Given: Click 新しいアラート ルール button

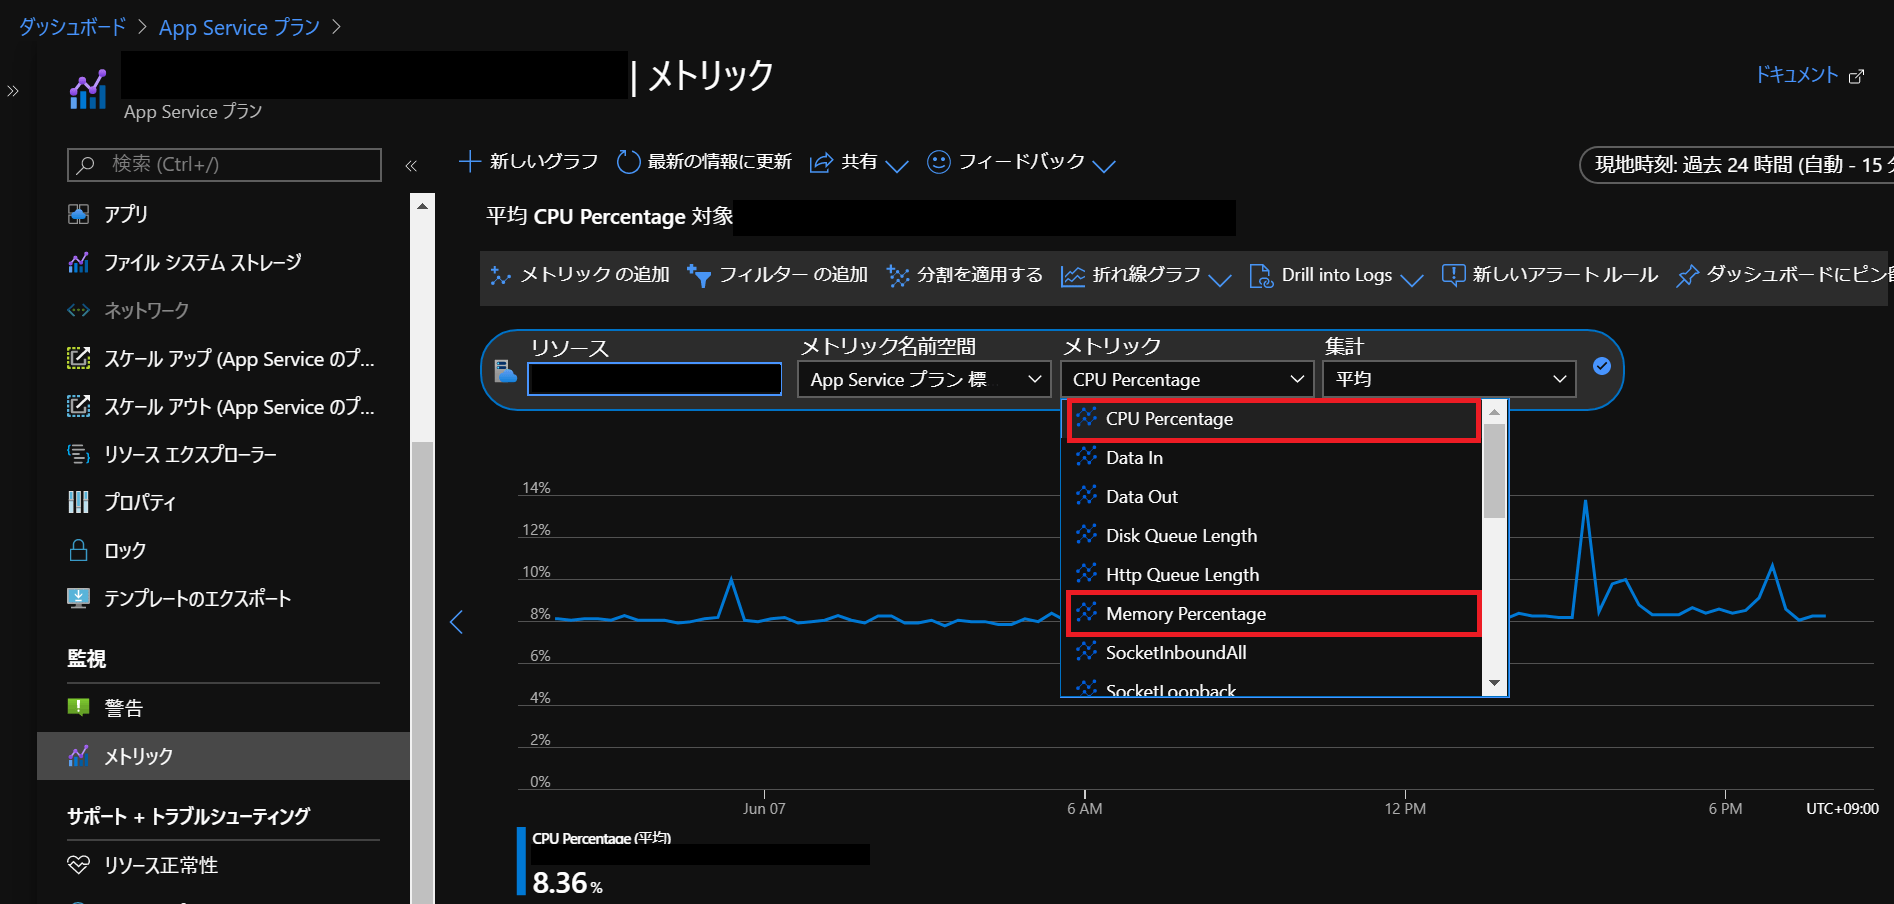Looking at the screenshot, I should 1550,275.
